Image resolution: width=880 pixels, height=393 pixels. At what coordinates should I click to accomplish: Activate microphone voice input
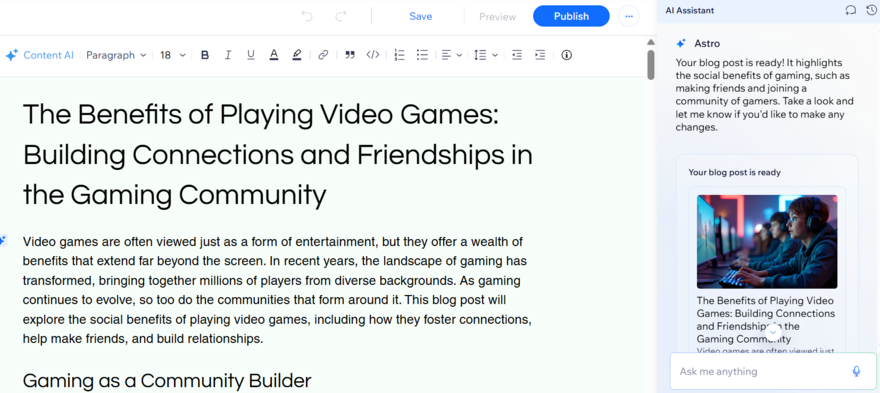coord(856,371)
